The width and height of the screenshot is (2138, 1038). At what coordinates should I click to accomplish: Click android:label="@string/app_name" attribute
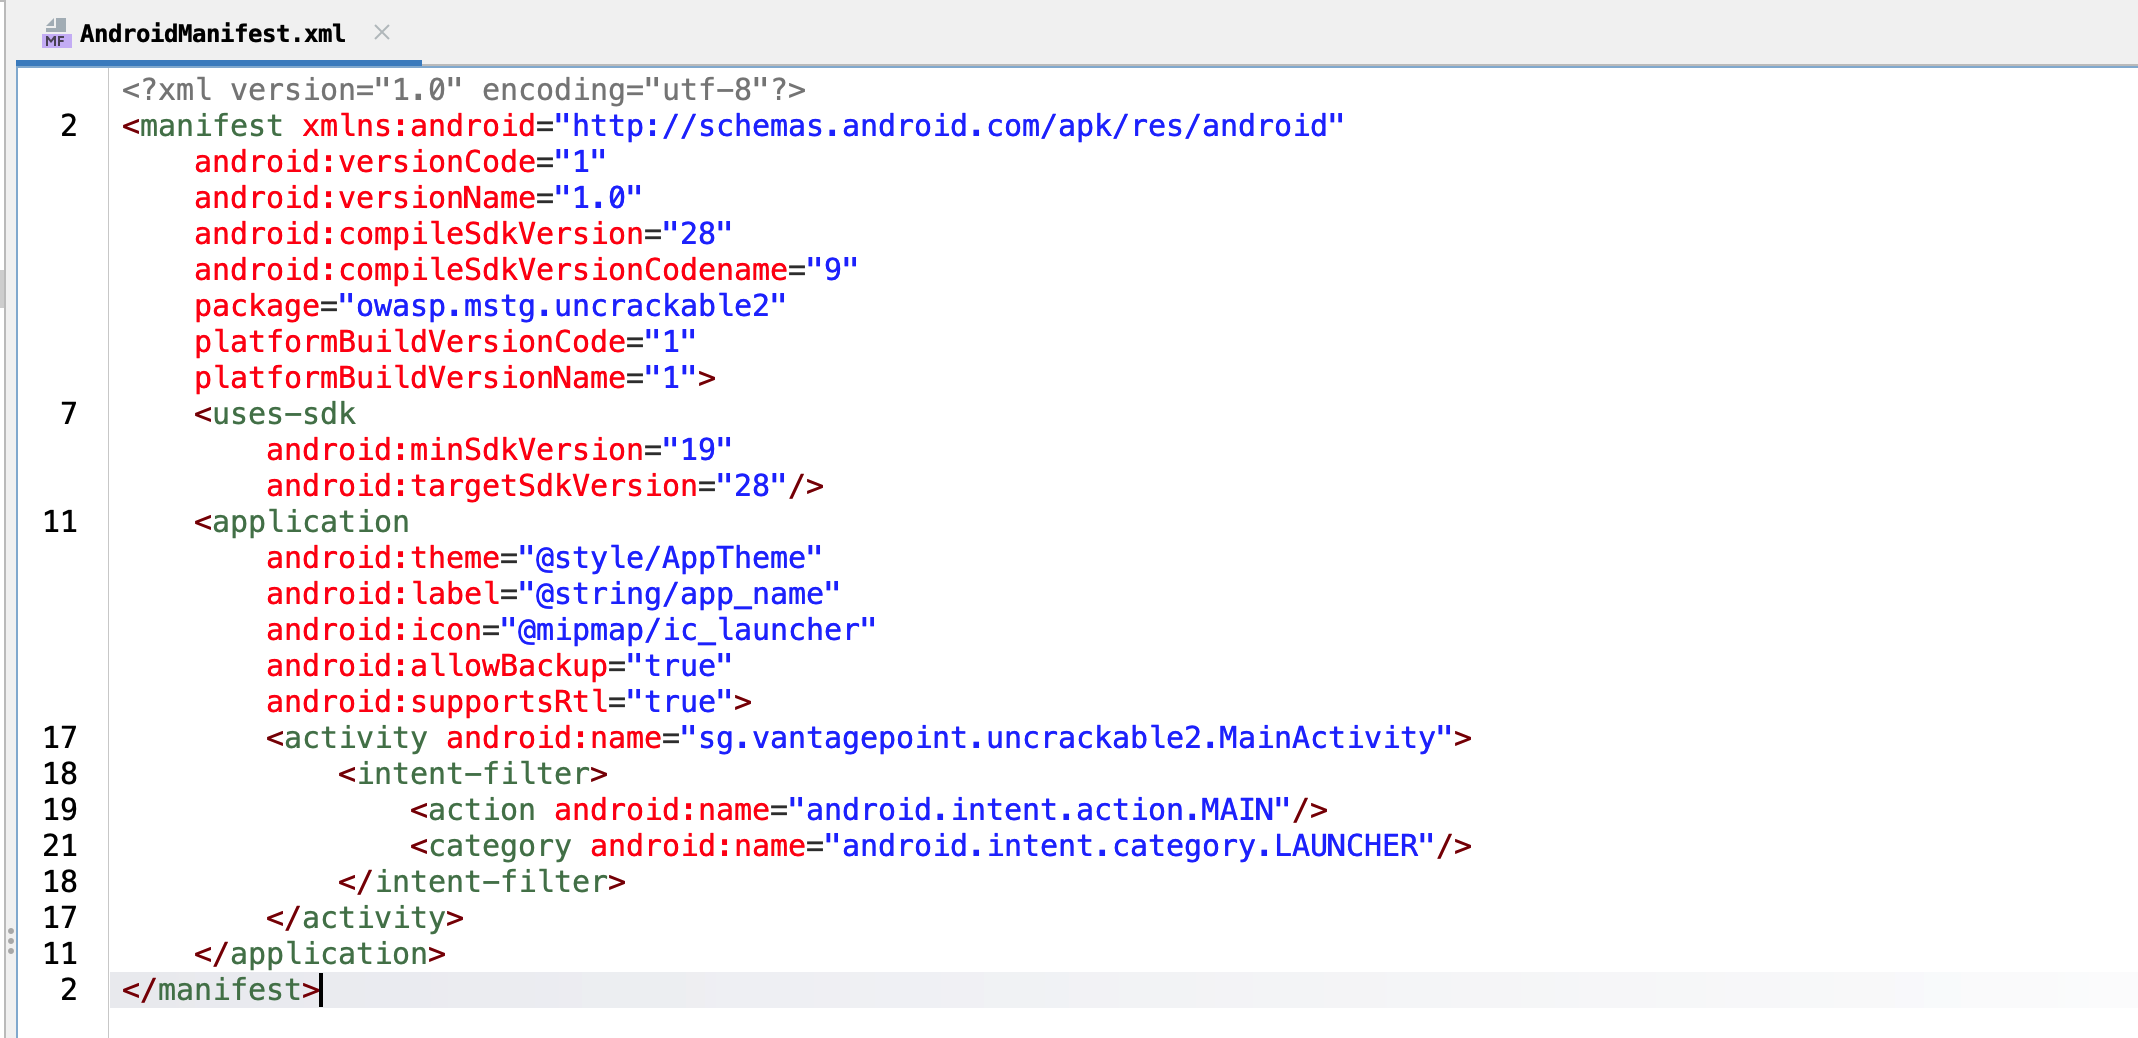[553, 594]
